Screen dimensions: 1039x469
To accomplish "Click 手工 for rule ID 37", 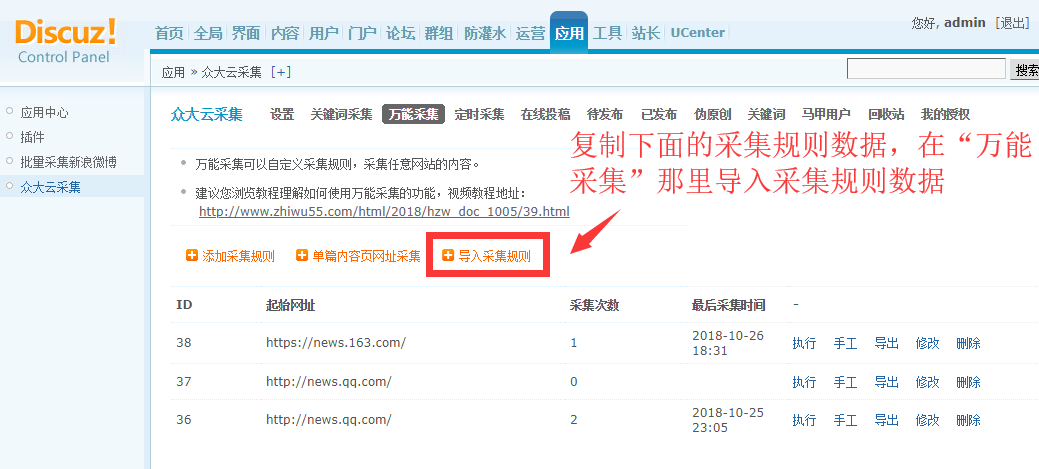I will pos(845,382).
